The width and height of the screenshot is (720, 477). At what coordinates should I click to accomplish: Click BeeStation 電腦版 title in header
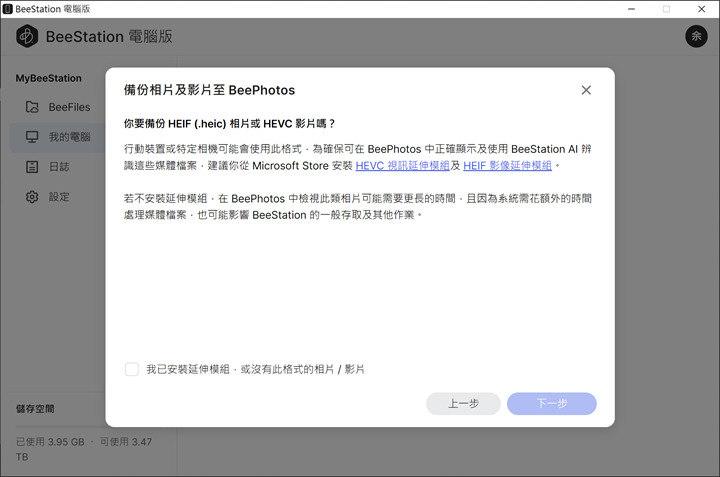(x=109, y=36)
